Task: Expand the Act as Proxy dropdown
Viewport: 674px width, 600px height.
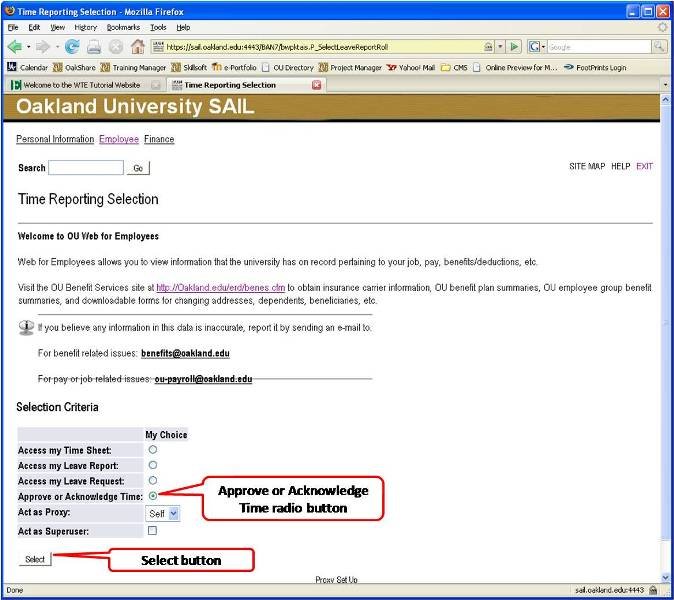Action: 162,513
